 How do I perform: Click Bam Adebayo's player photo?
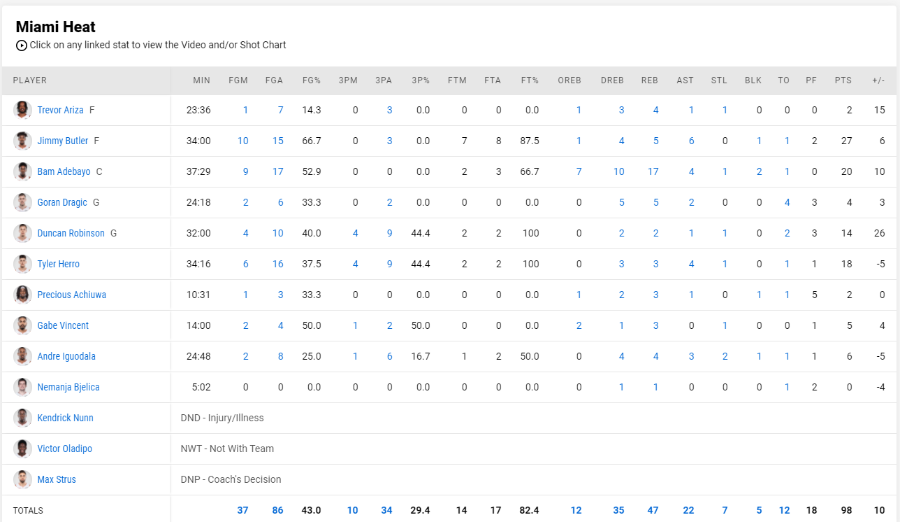point(22,171)
